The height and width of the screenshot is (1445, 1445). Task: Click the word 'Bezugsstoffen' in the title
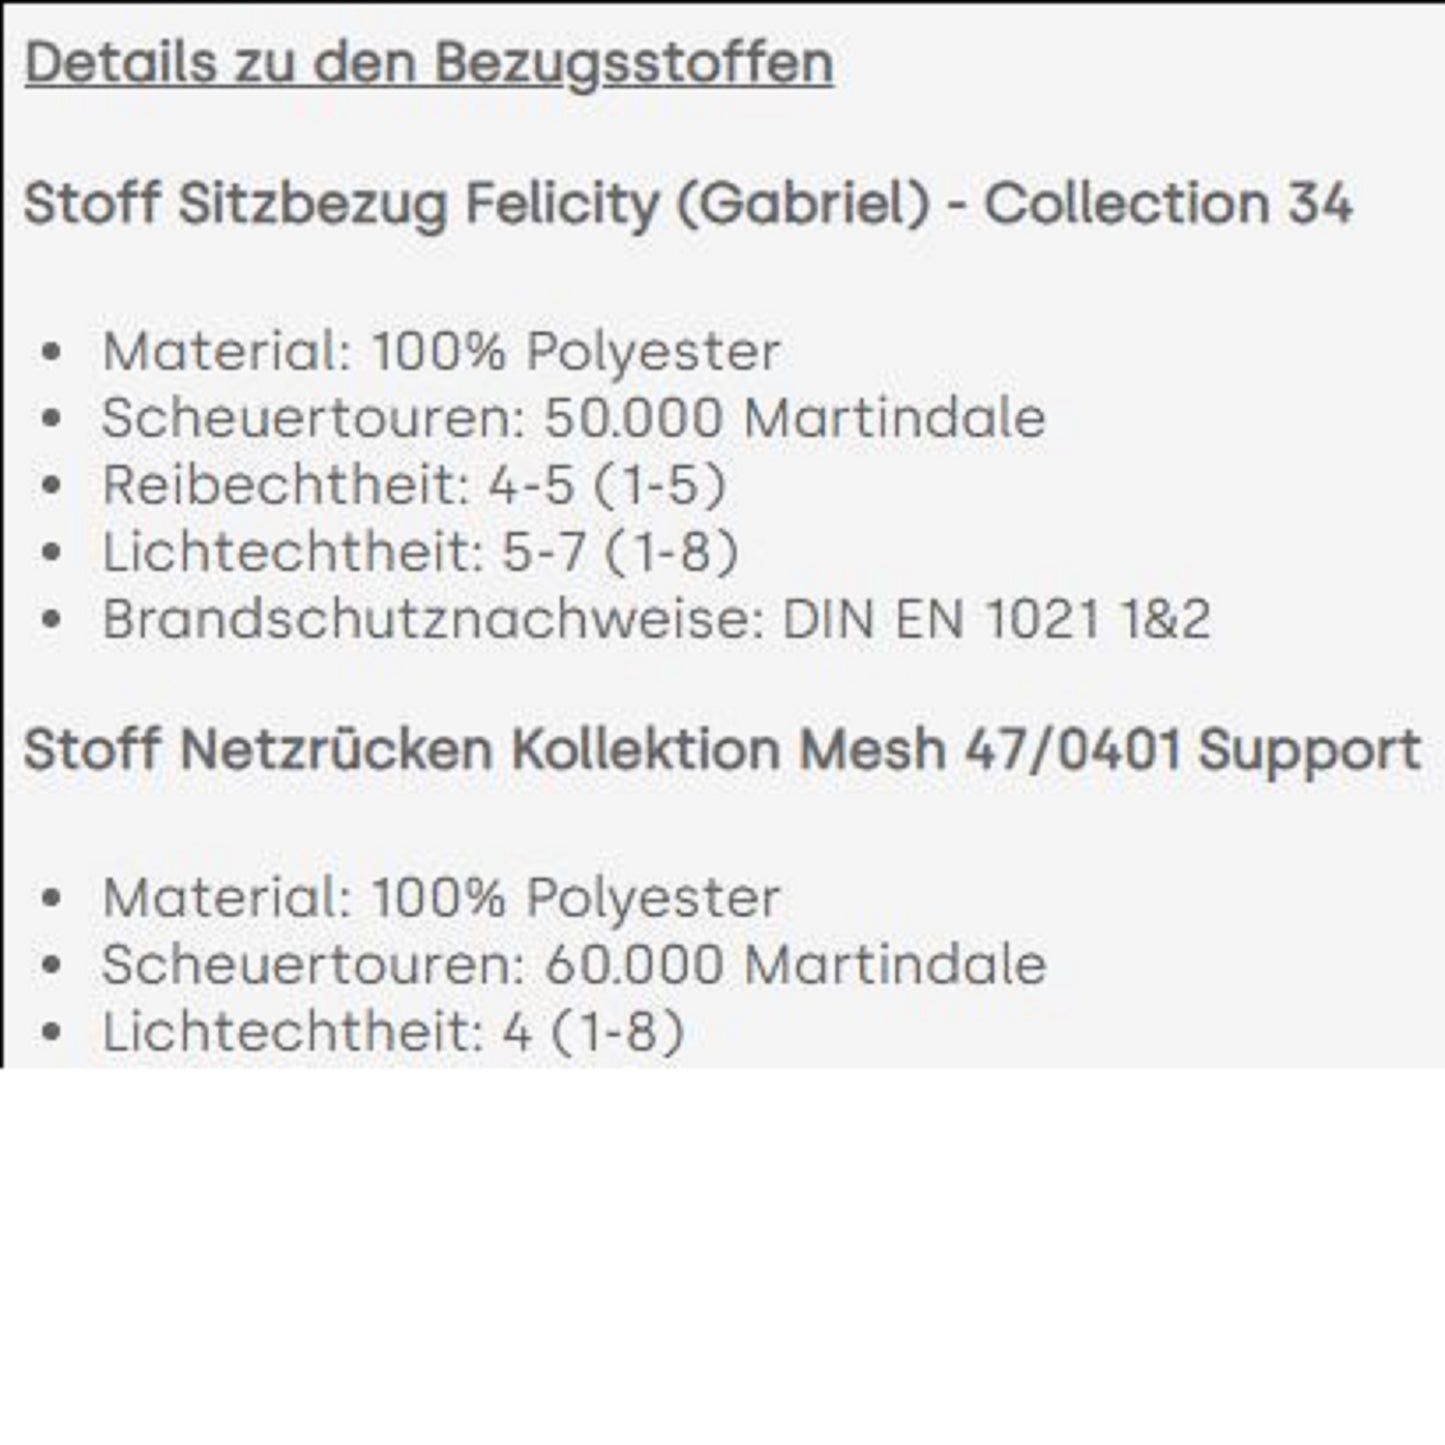633,63
